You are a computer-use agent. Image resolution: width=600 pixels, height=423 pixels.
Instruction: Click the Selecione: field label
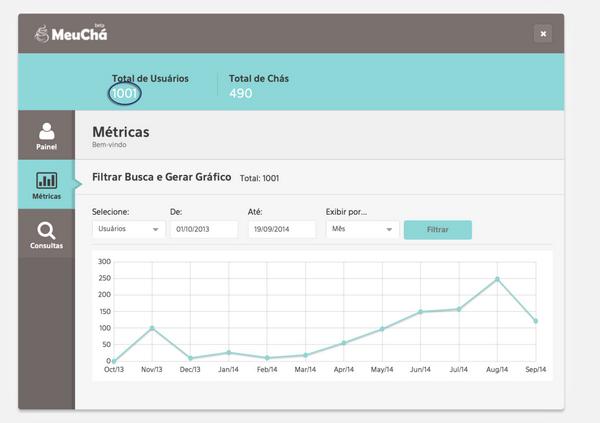[x=111, y=212]
